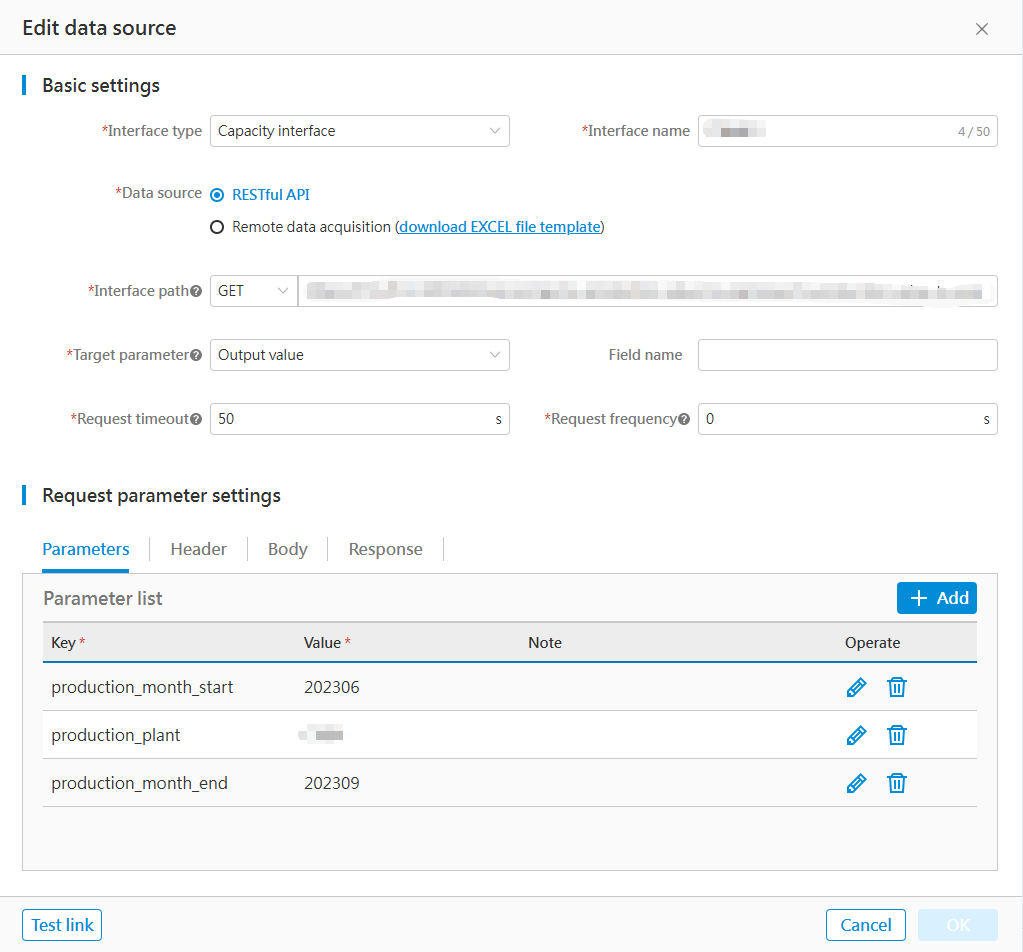The width and height of the screenshot is (1023, 952).
Task: Select the RESTful API data source
Action: coord(217,195)
